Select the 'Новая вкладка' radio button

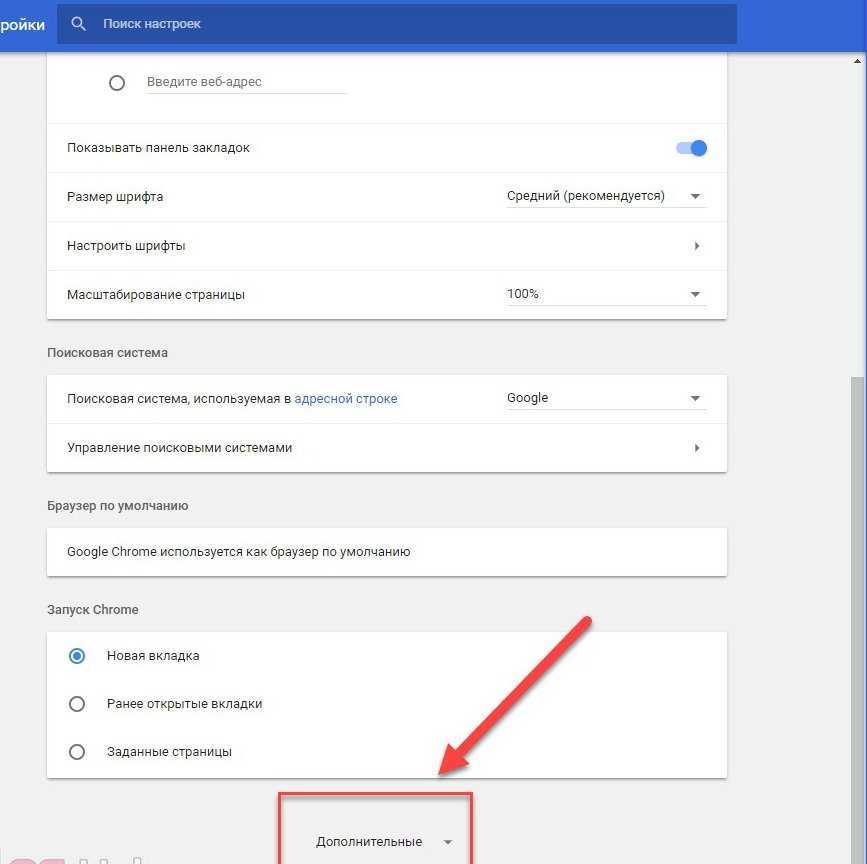pyautogui.click(x=77, y=656)
